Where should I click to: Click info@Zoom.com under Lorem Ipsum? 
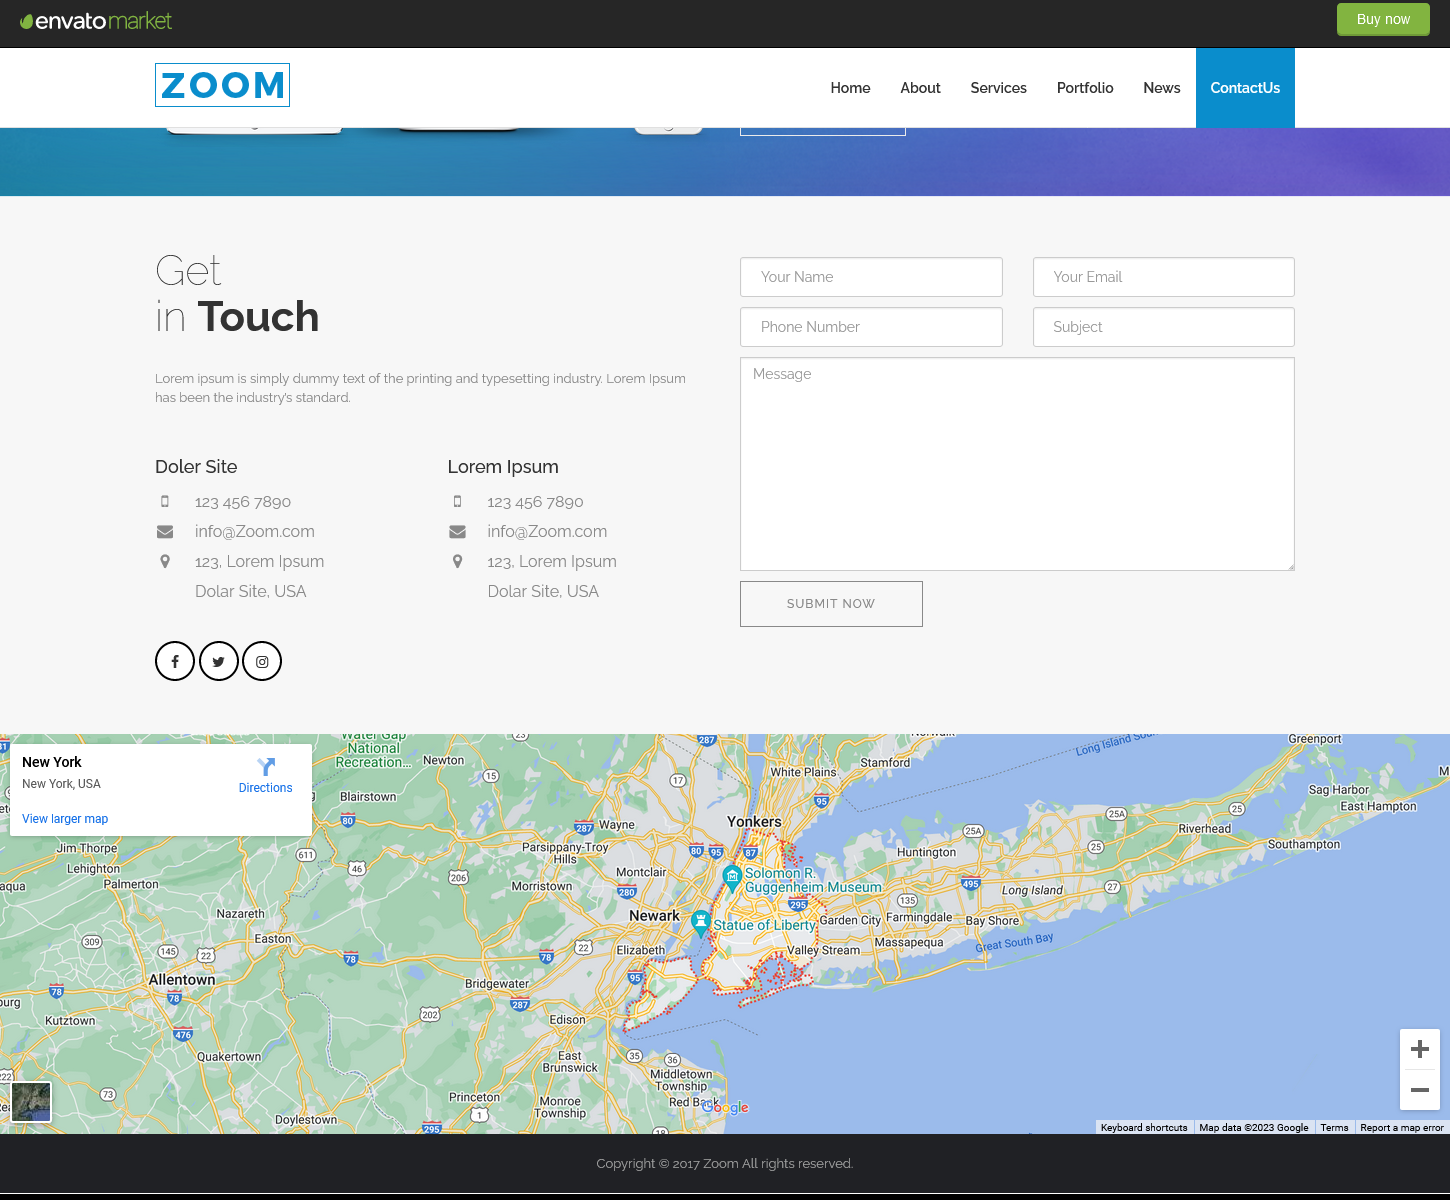pyautogui.click(x=547, y=531)
